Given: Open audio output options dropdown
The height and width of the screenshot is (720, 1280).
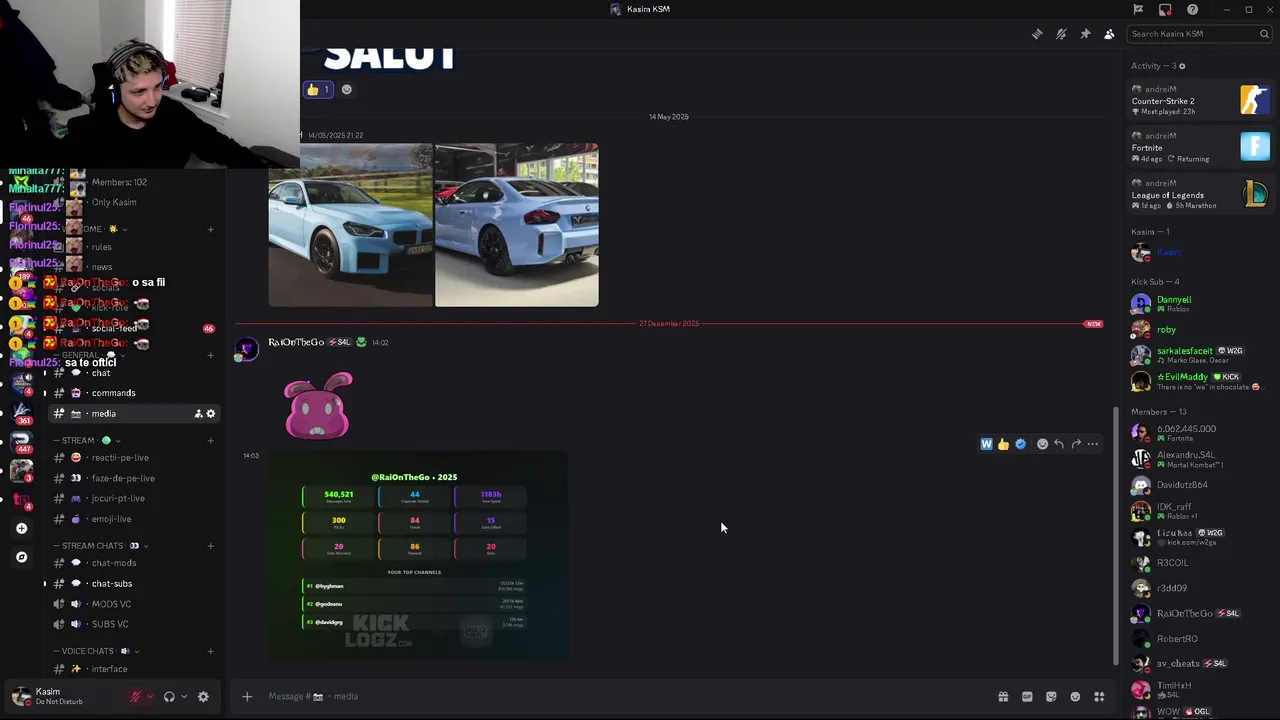Looking at the screenshot, I should pyautogui.click(x=183, y=697).
